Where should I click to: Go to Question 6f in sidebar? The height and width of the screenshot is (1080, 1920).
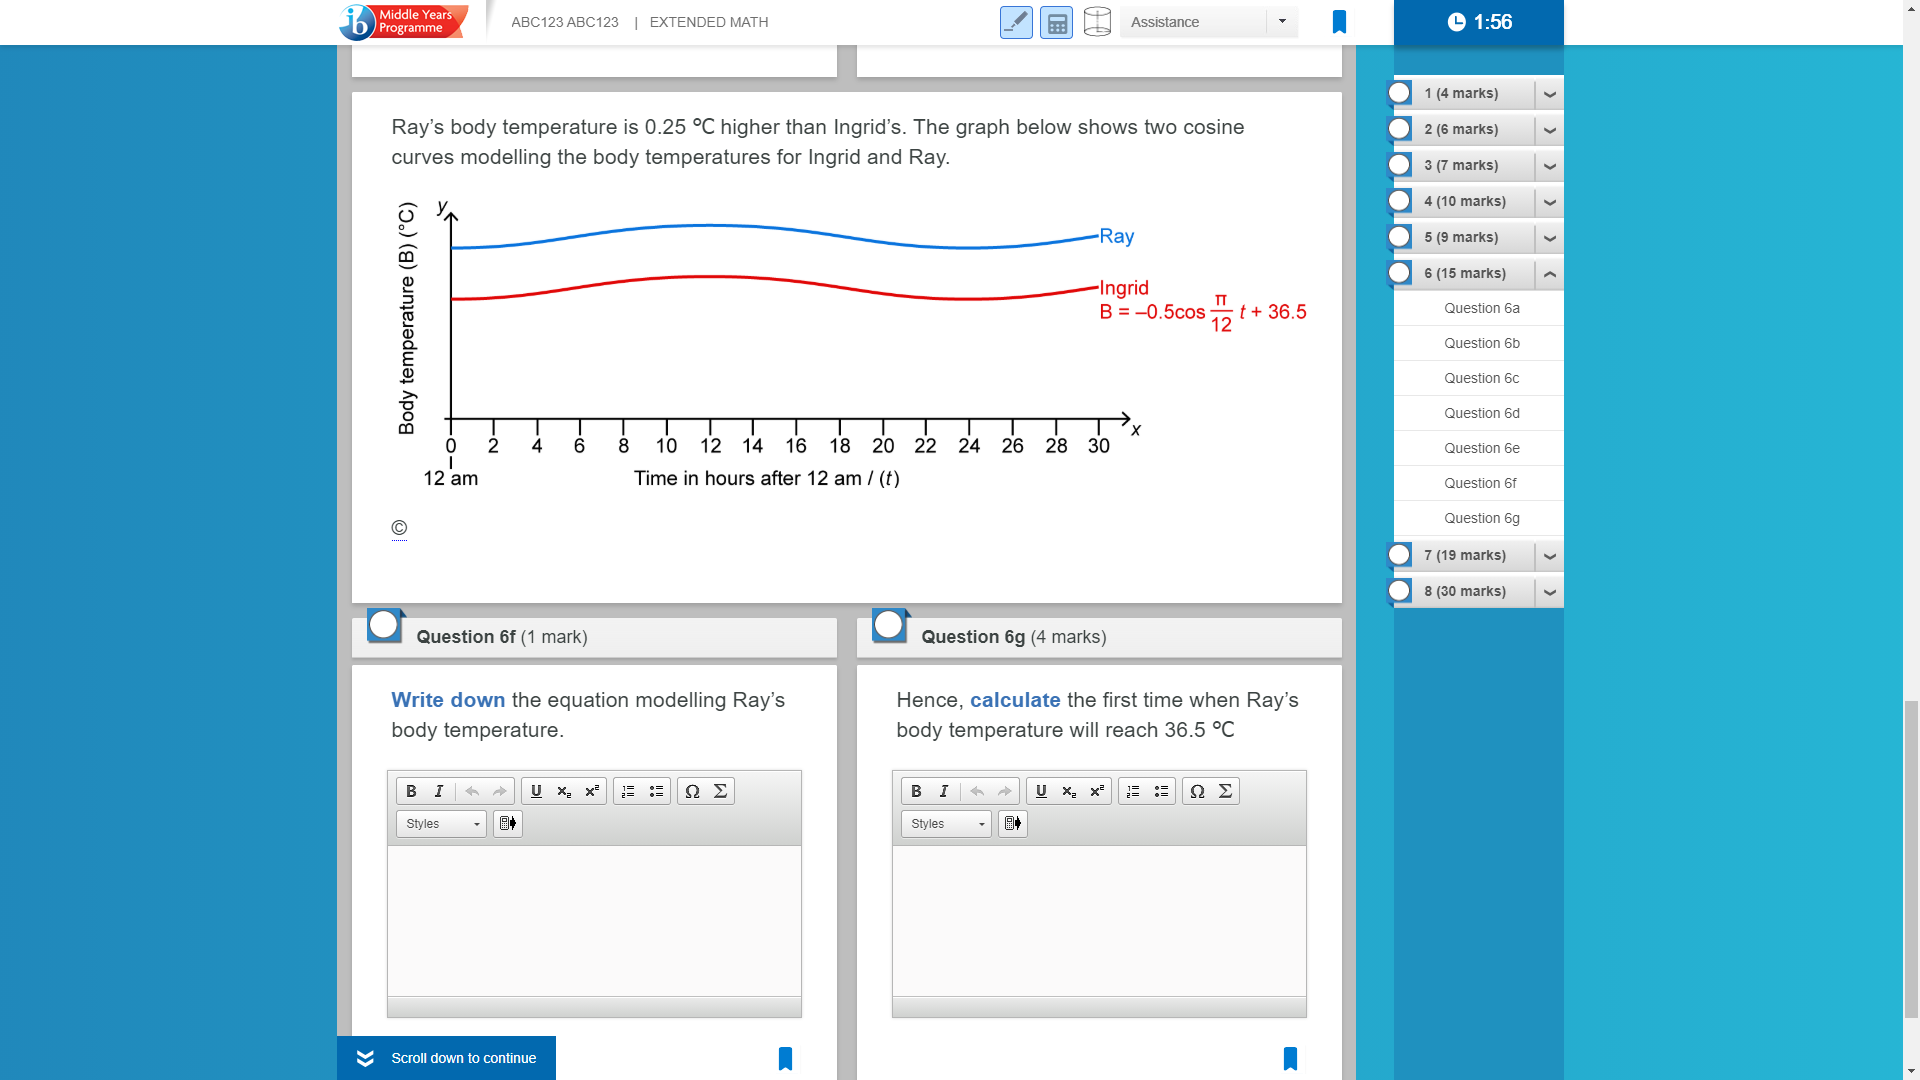click(x=1481, y=483)
